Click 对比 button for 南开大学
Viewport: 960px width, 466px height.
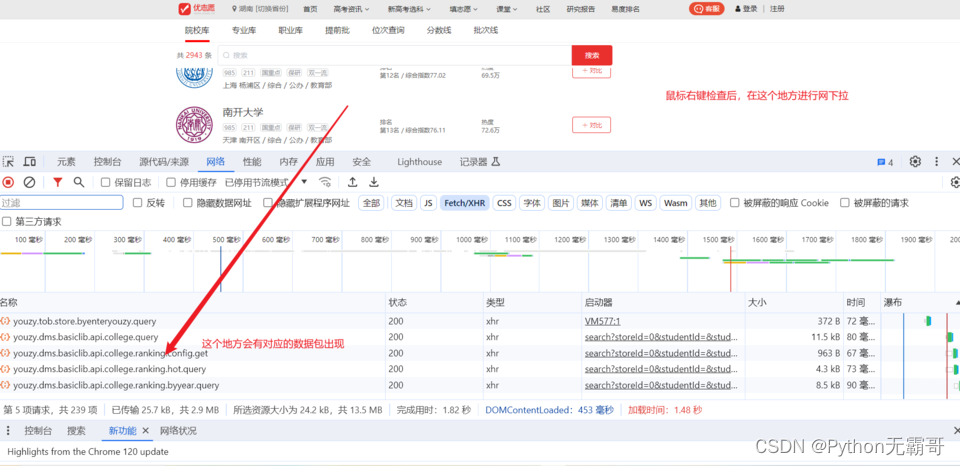[x=591, y=125]
